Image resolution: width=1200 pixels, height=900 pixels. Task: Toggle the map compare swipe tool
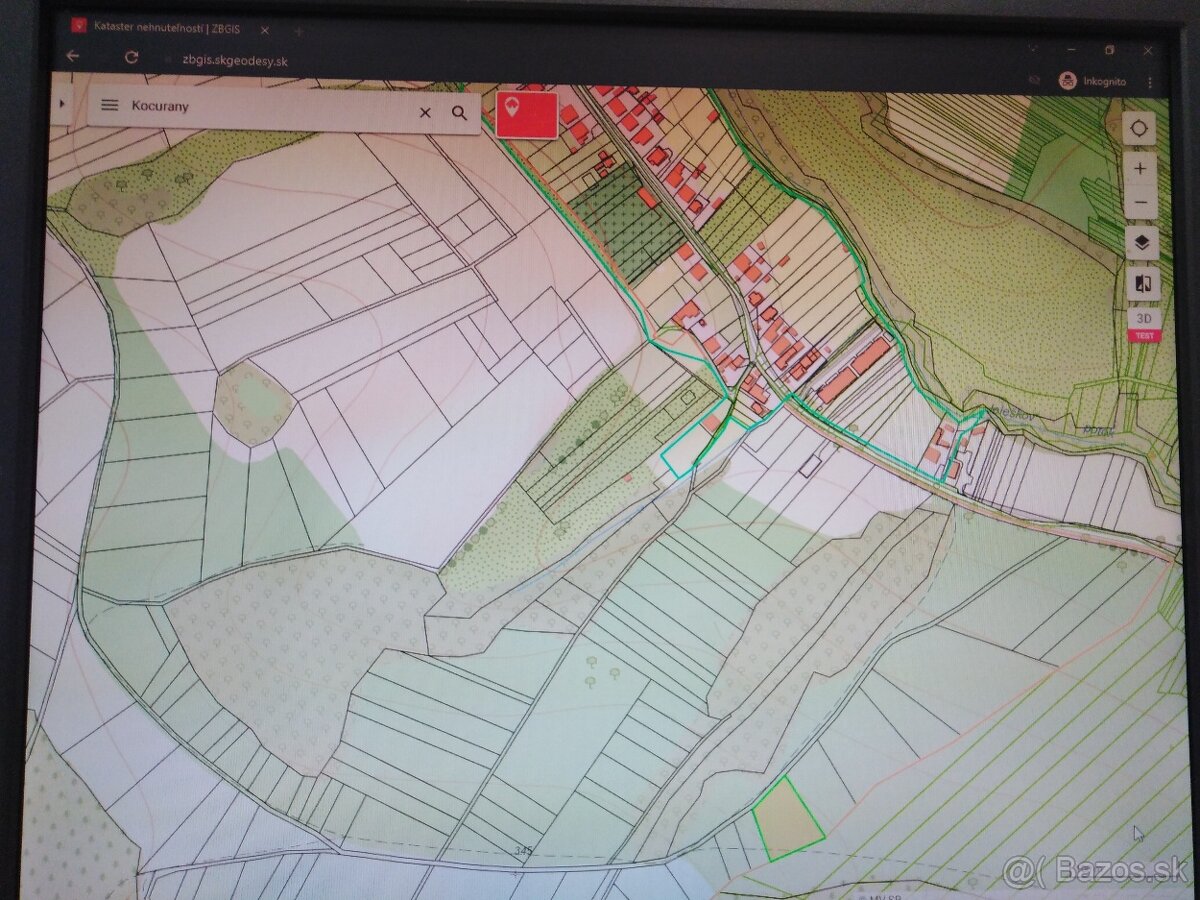pos(1143,283)
